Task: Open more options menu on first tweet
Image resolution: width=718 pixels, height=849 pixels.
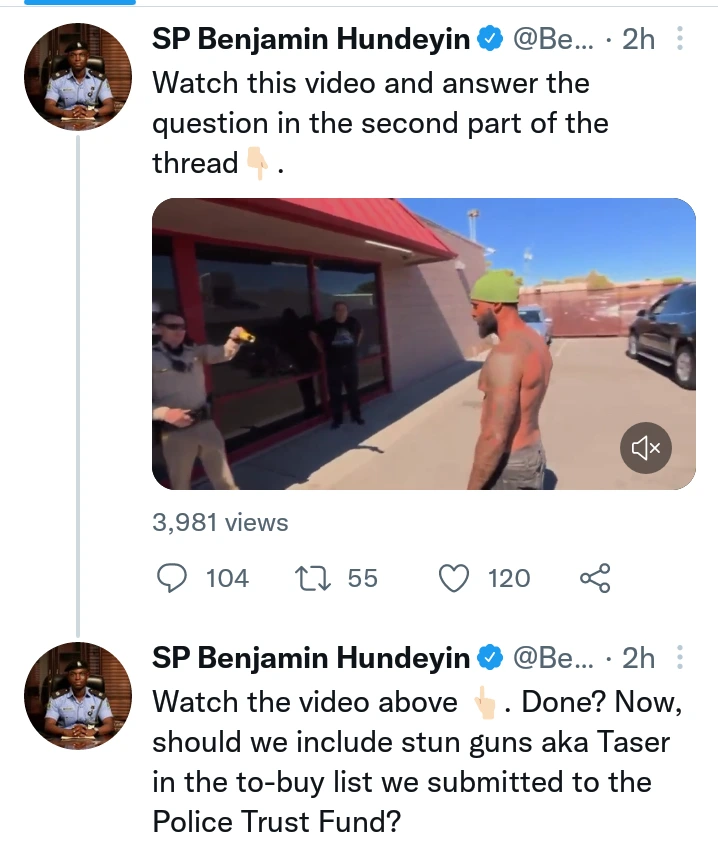Action: tap(680, 39)
